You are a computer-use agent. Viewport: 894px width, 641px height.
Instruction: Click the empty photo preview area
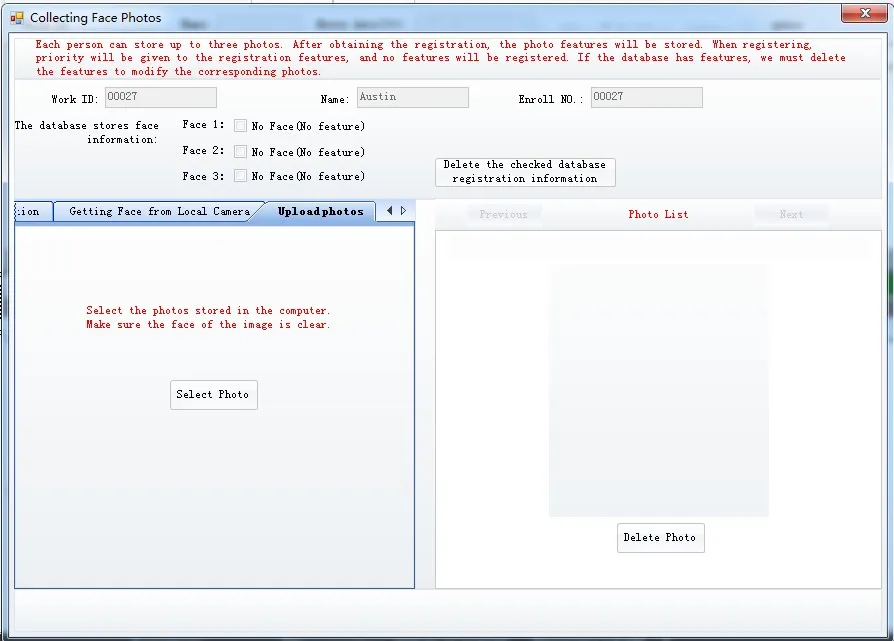click(x=658, y=390)
